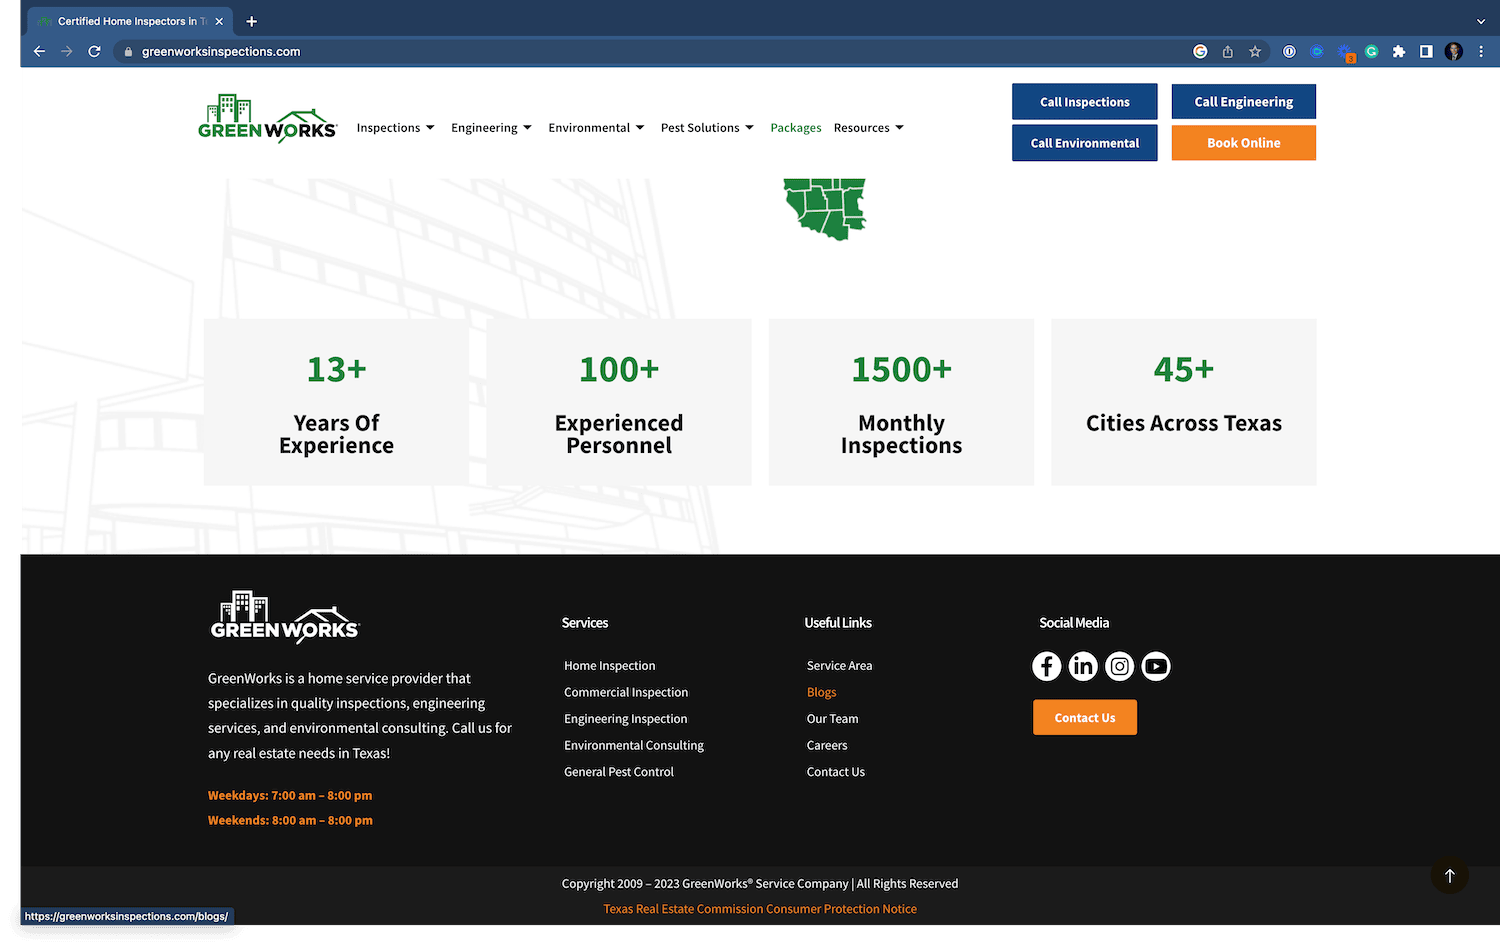Image resolution: width=1500 pixels, height=949 pixels.
Task: Click the Call Inspections button
Action: pyautogui.click(x=1084, y=102)
